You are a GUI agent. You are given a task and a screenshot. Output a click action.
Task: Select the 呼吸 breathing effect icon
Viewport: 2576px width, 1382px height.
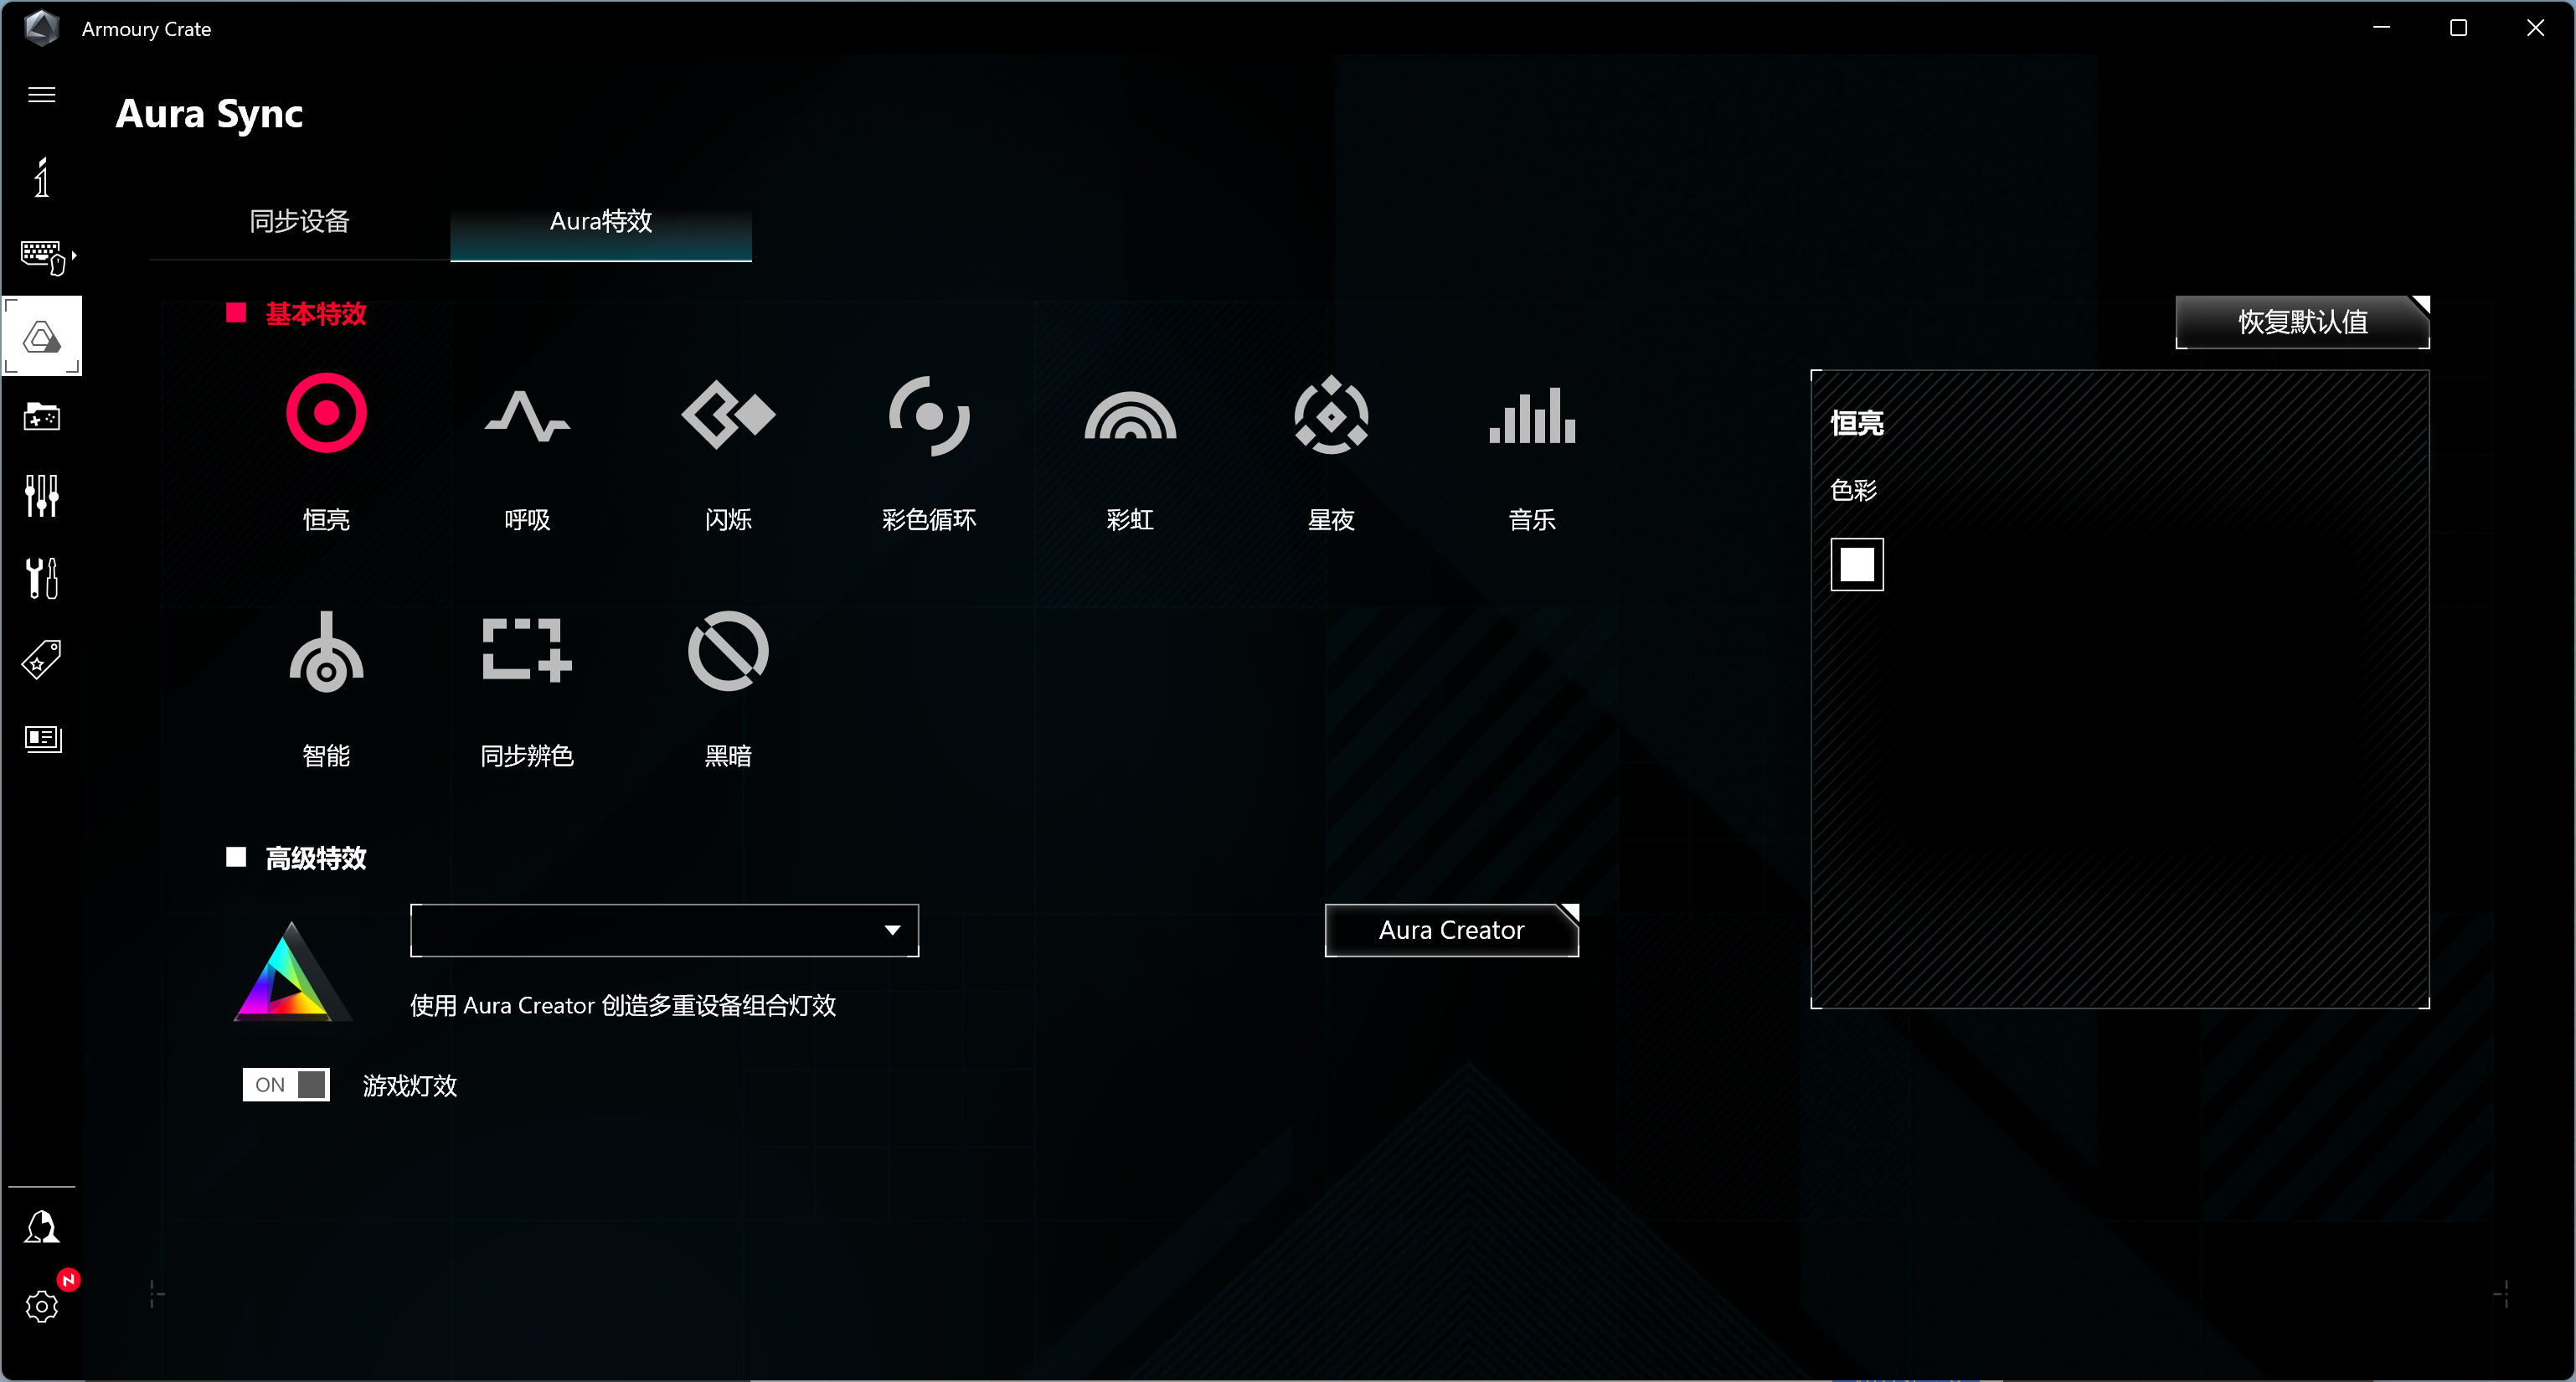(527, 416)
